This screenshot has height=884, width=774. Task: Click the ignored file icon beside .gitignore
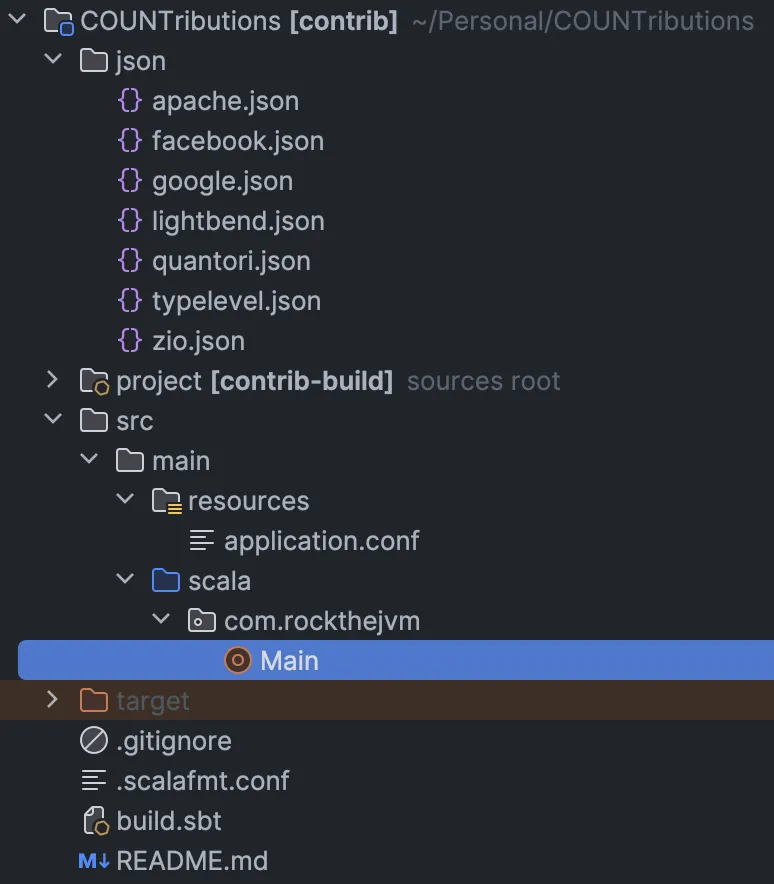pyautogui.click(x=94, y=740)
